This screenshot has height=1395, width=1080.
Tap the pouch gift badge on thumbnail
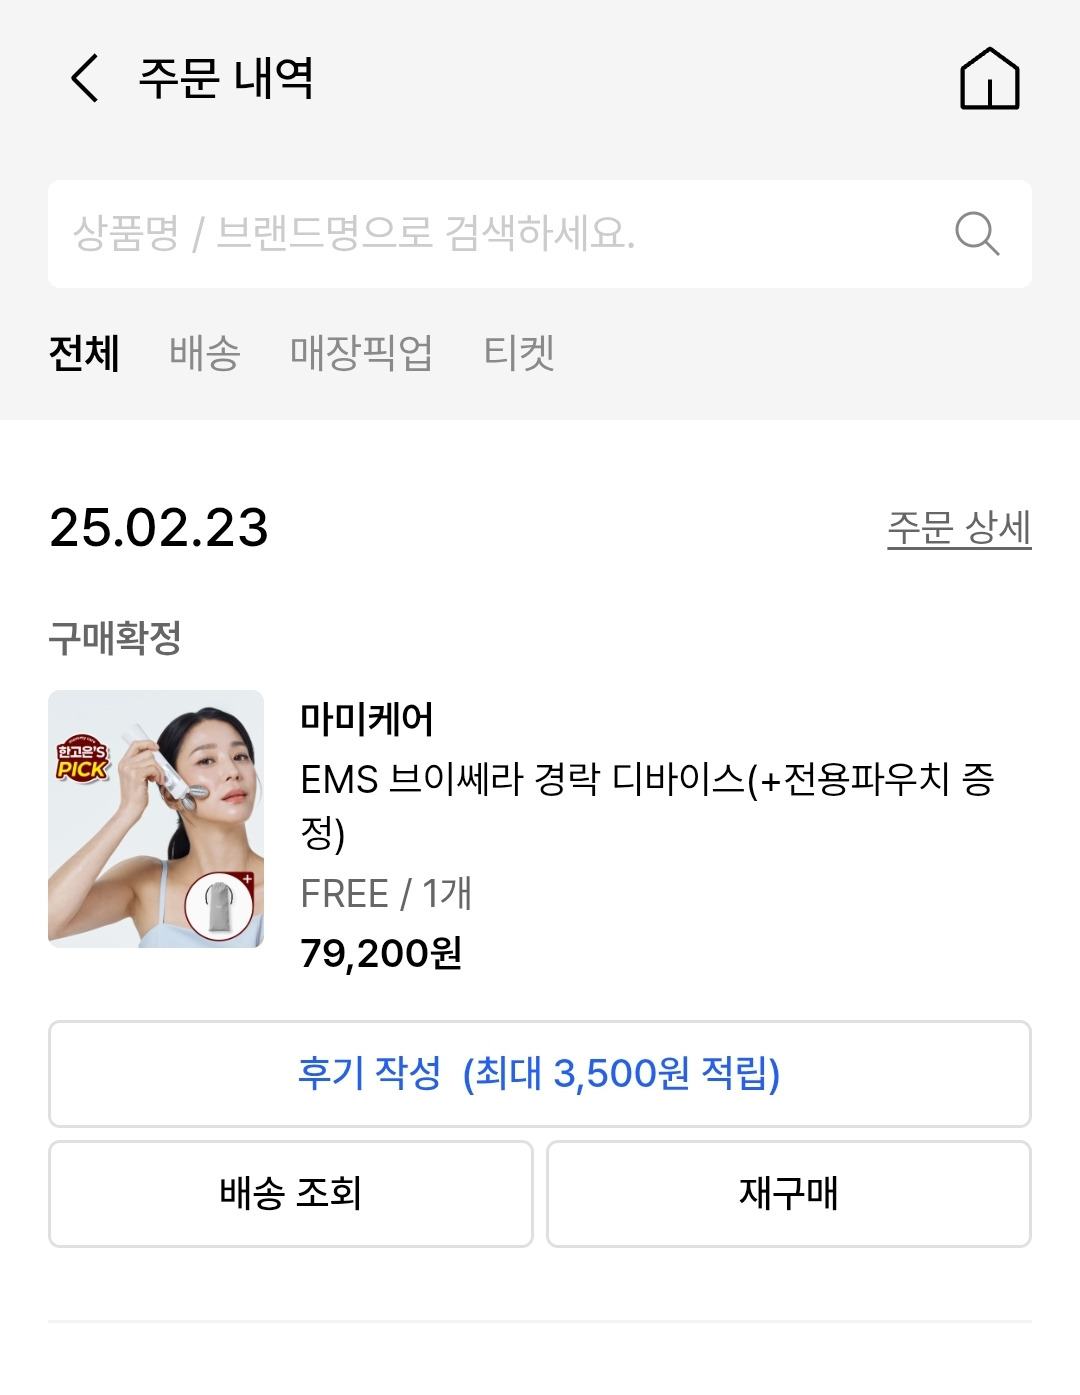coord(220,906)
